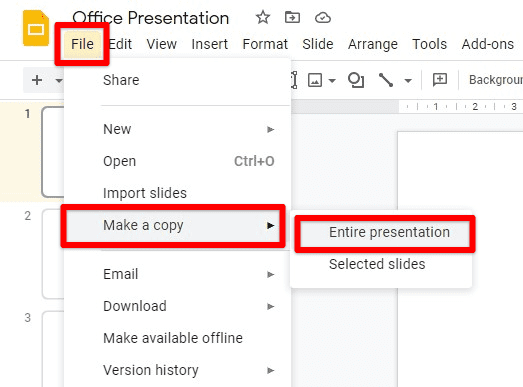Select slide 2 thumbnail
This screenshot has height=387, width=523.
click(x=53, y=254)
